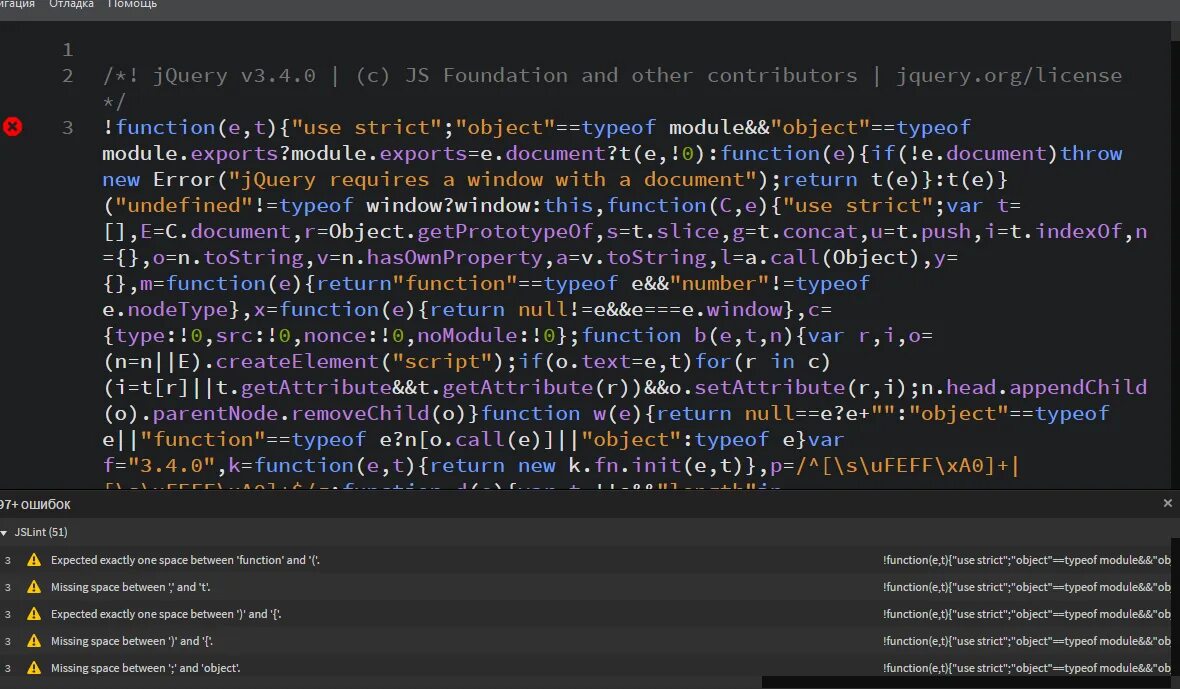Click hasOwnProperty in the code
Viewport: 1180px width, 689px height.
[x=455, y=258]
